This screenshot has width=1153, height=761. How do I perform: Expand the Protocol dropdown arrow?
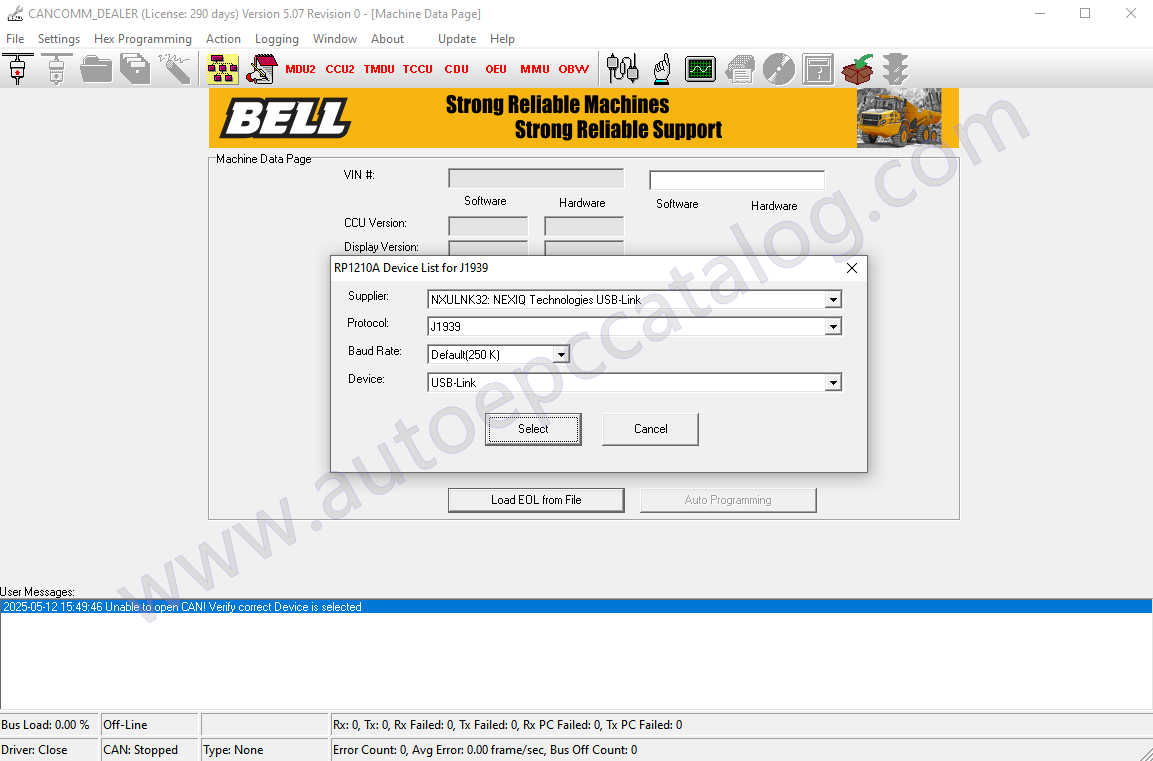832,326
